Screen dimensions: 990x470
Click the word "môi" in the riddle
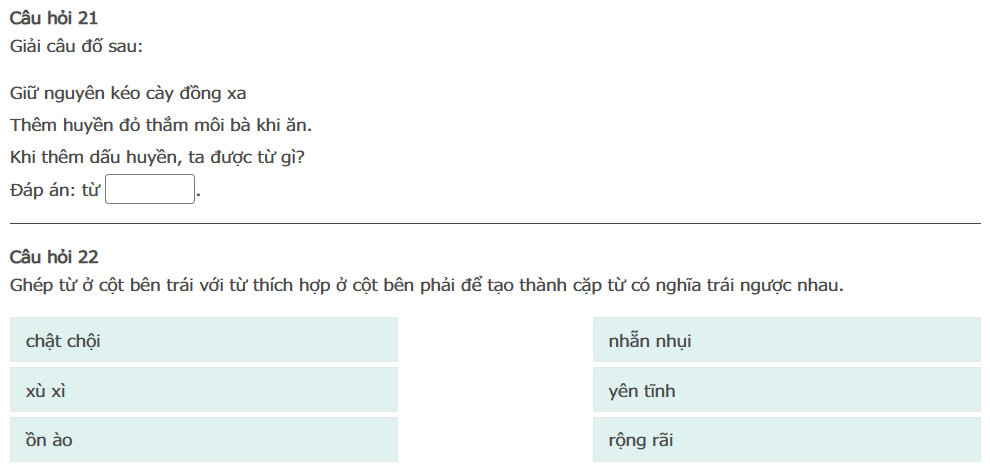pyautogui.click(x=217, y=126)
